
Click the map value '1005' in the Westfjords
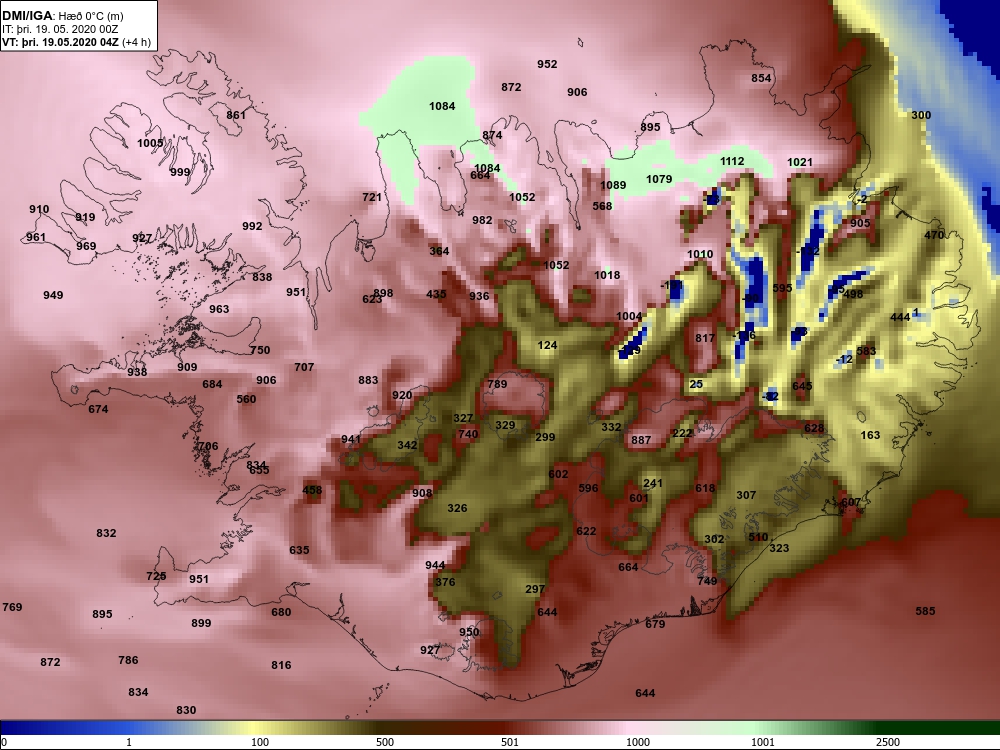click(x=150, y=143)
